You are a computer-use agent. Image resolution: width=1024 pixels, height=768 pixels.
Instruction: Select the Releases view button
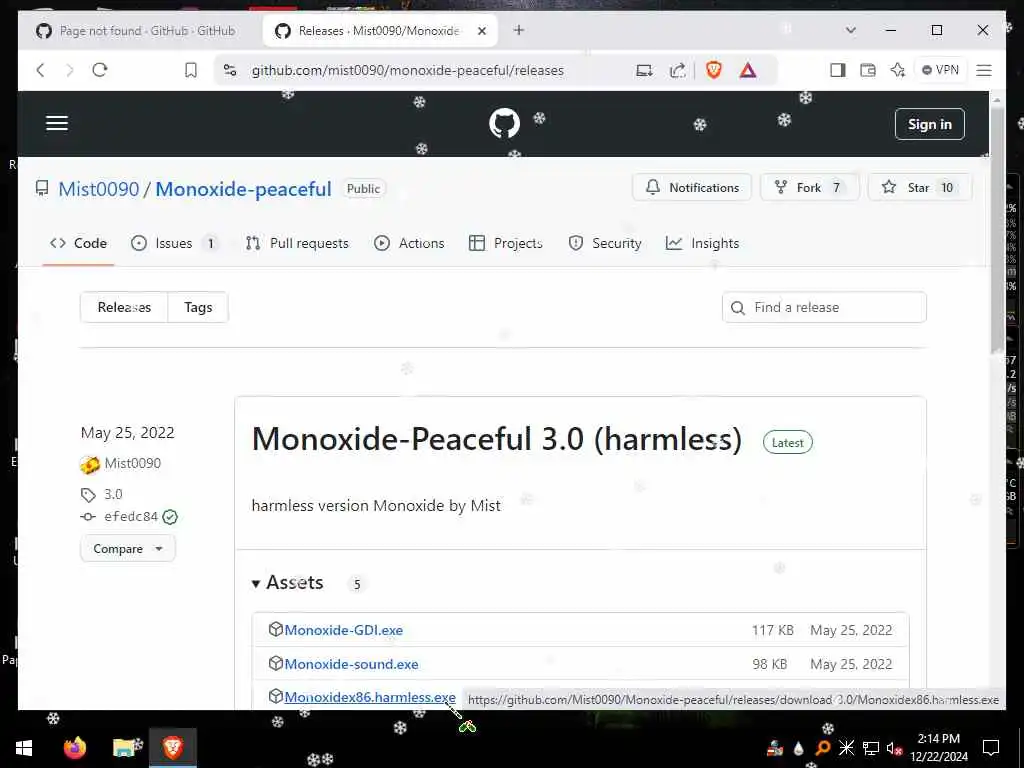[x=124, y=307]
